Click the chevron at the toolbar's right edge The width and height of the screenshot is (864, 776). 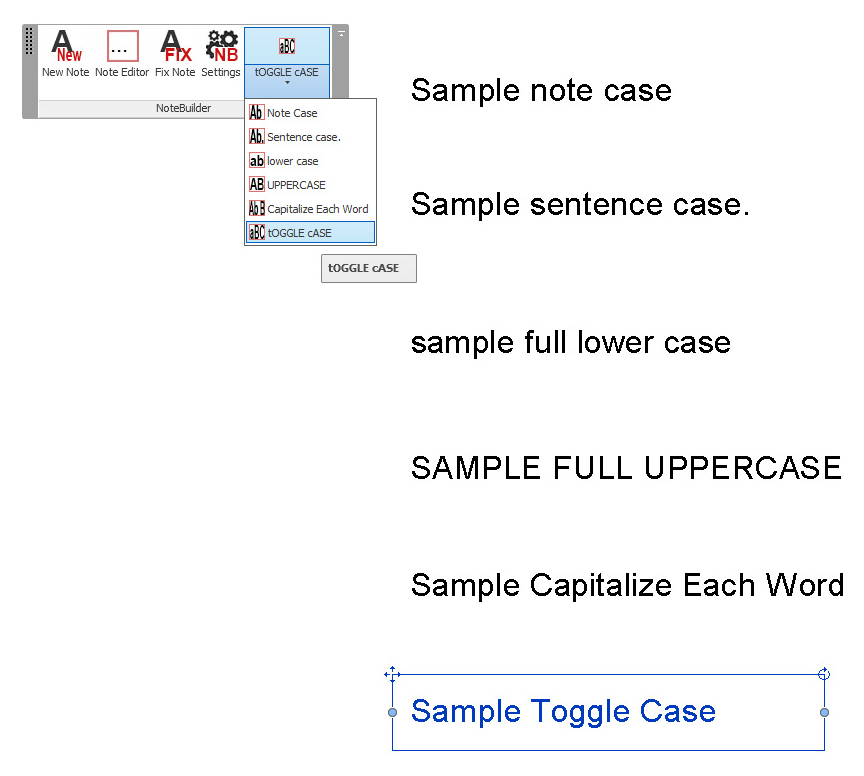[x=340, y=33]
